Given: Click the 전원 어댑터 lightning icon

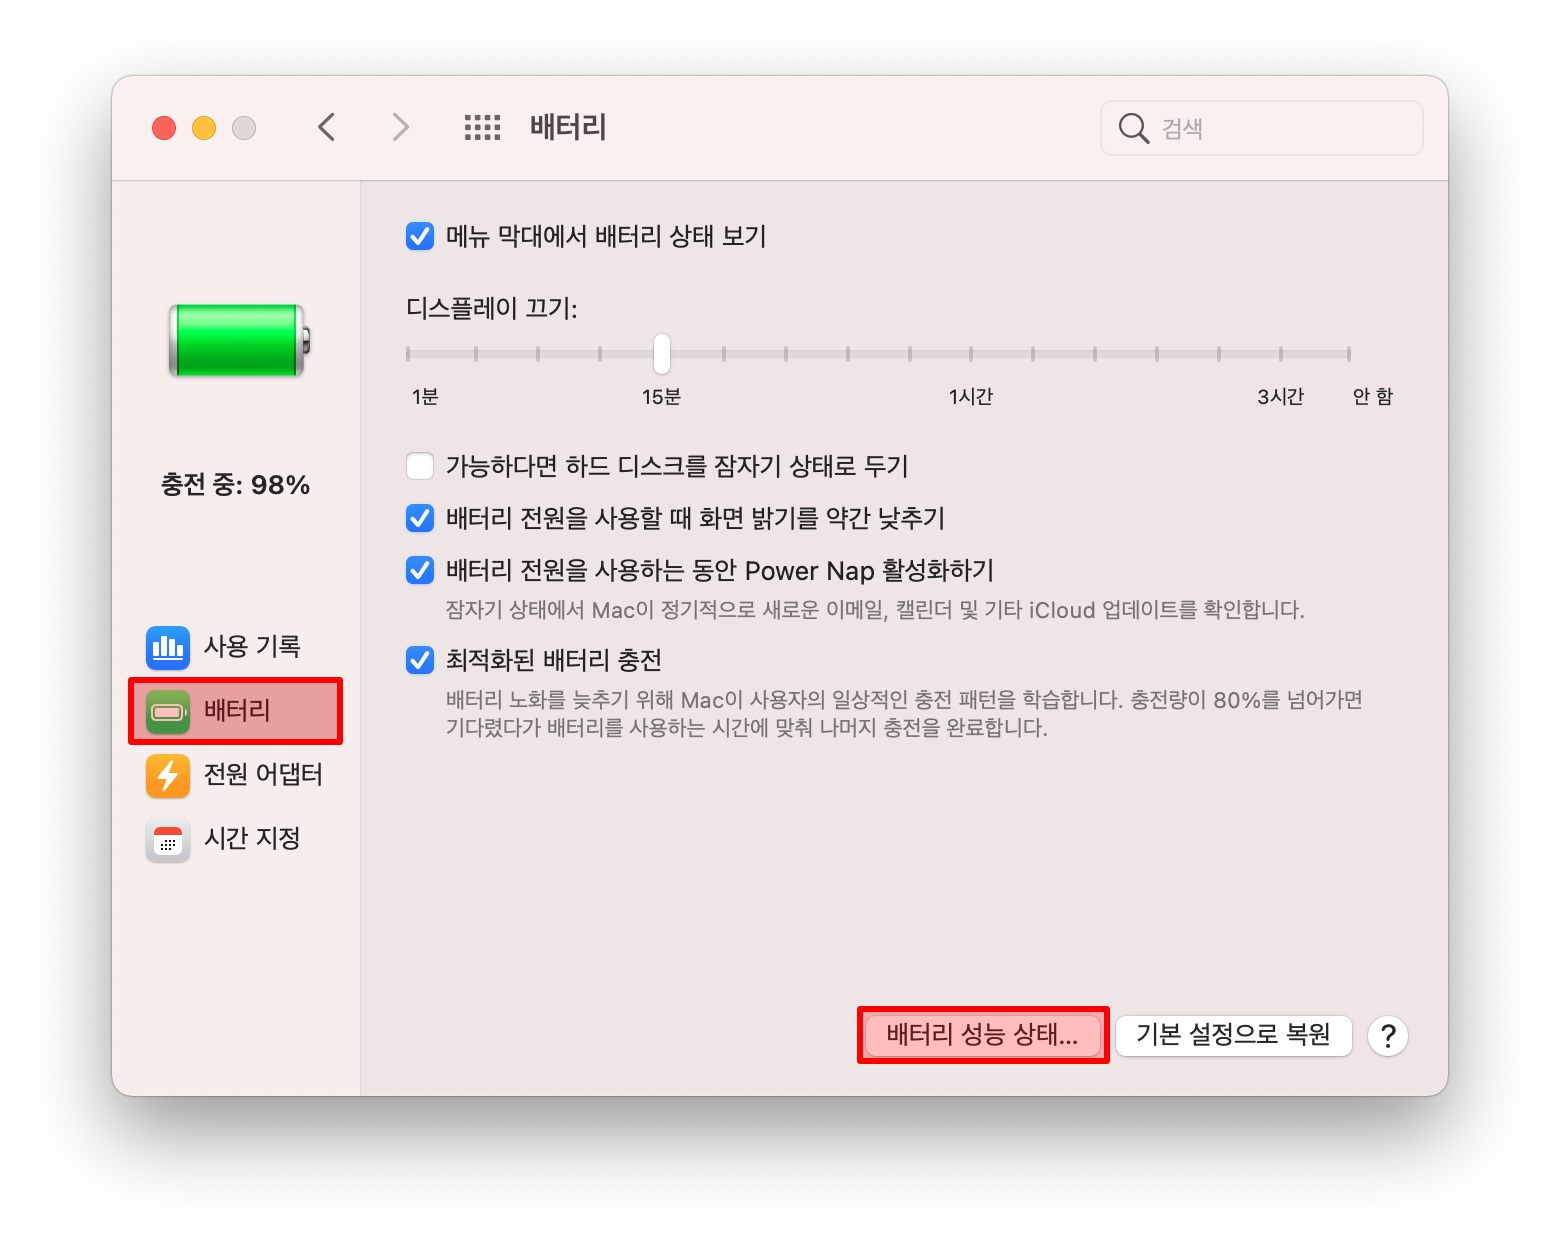Looking at the screenshot, I should pyautogui.click(x=168, y=775).
